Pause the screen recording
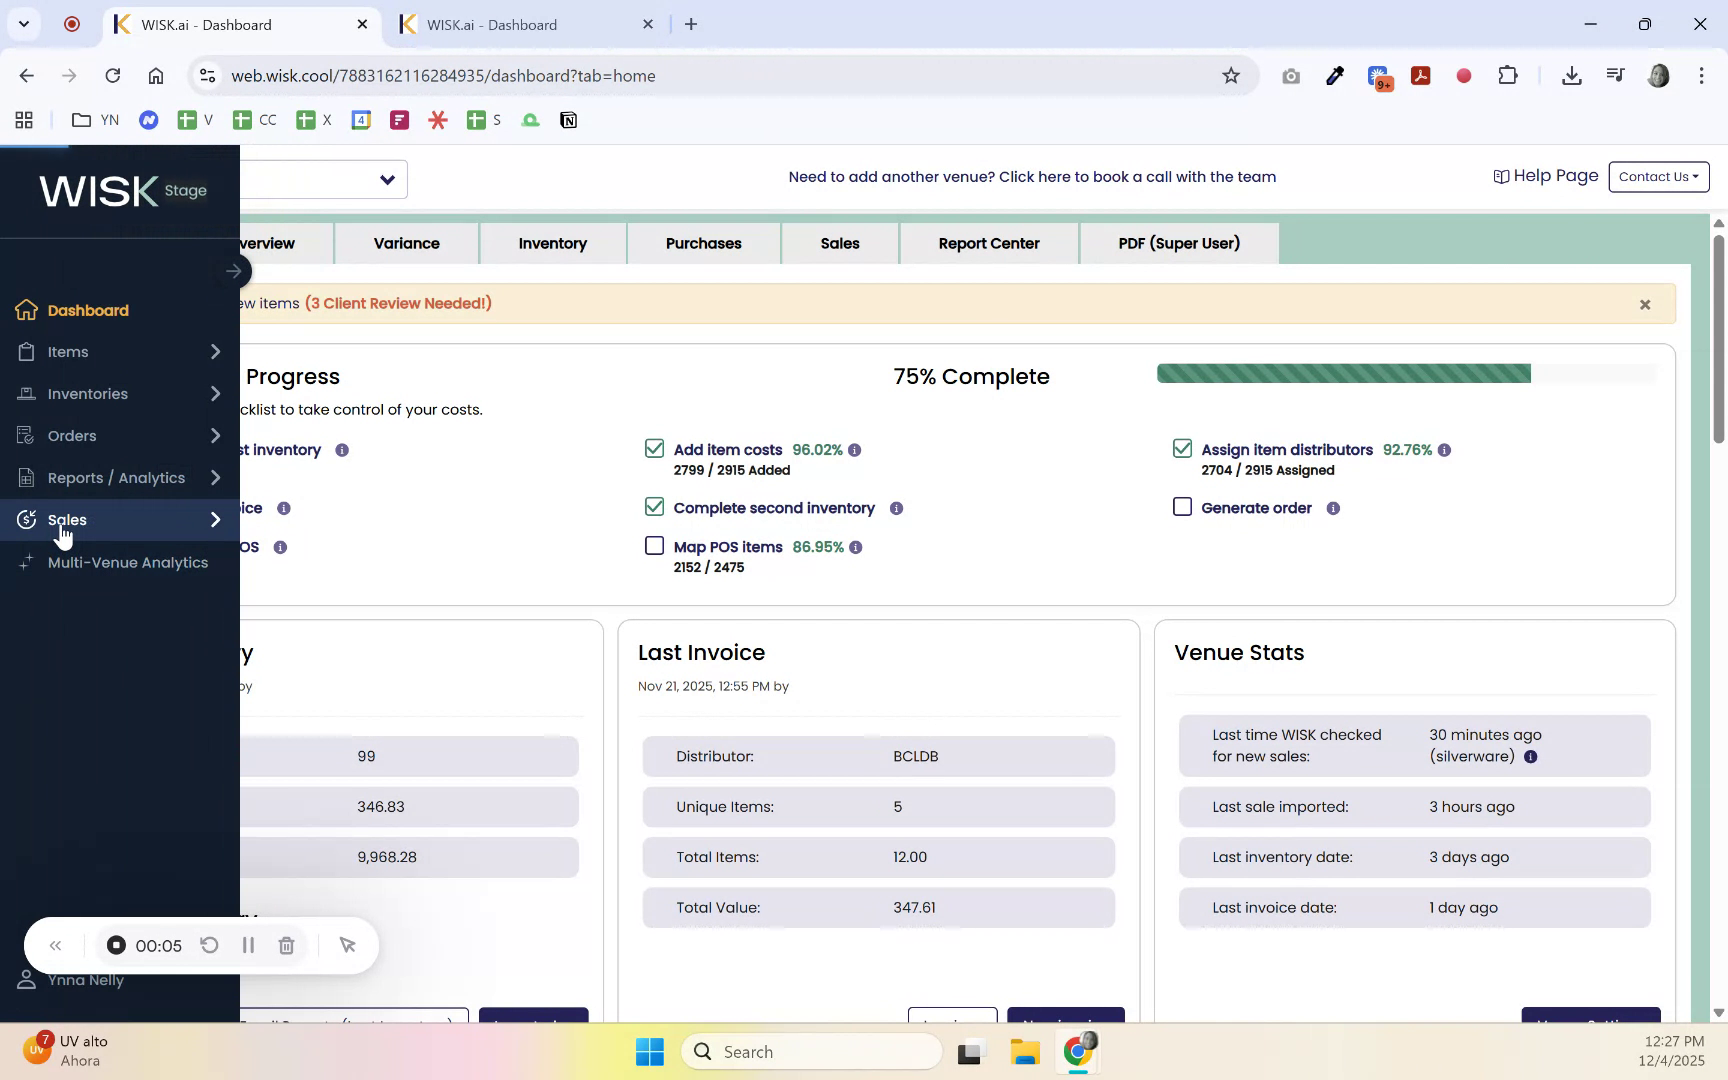Viewport: 1728px width, 1080px height. coord(247,945)
